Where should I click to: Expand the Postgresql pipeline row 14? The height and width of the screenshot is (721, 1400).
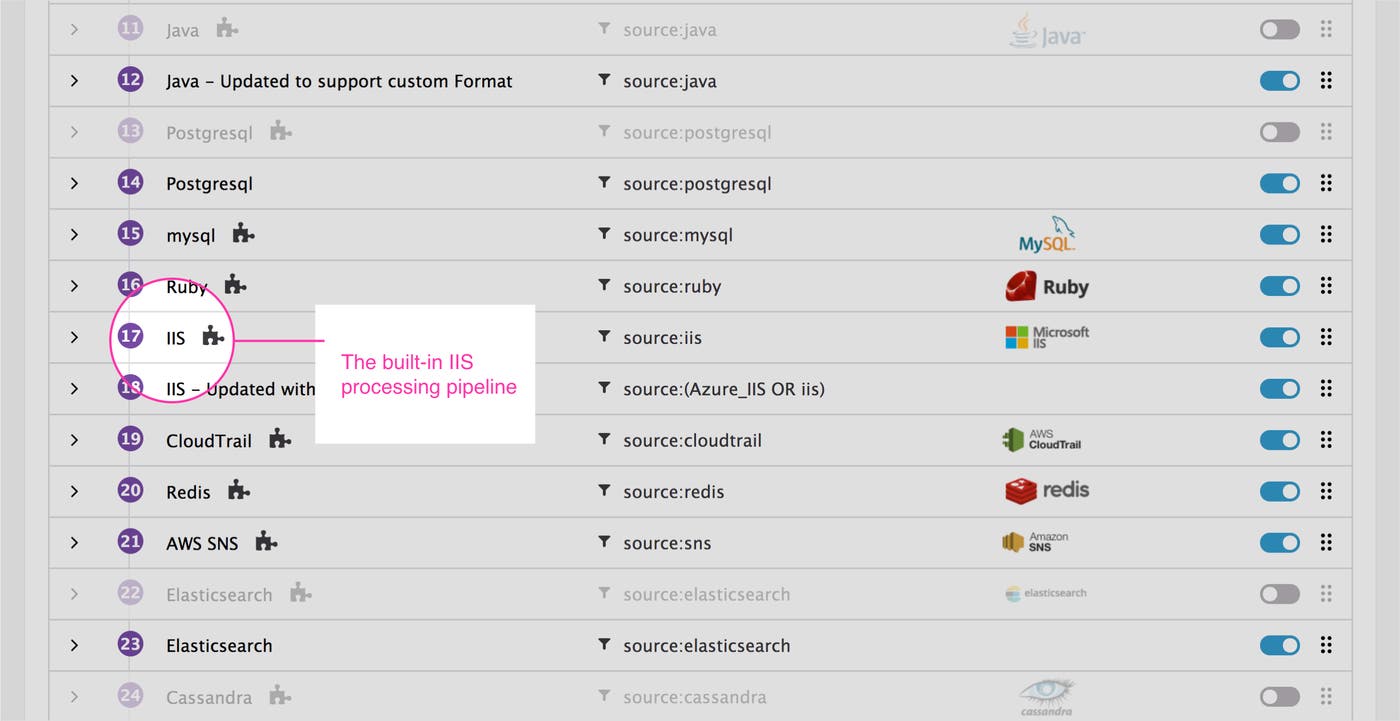point(74,183)
